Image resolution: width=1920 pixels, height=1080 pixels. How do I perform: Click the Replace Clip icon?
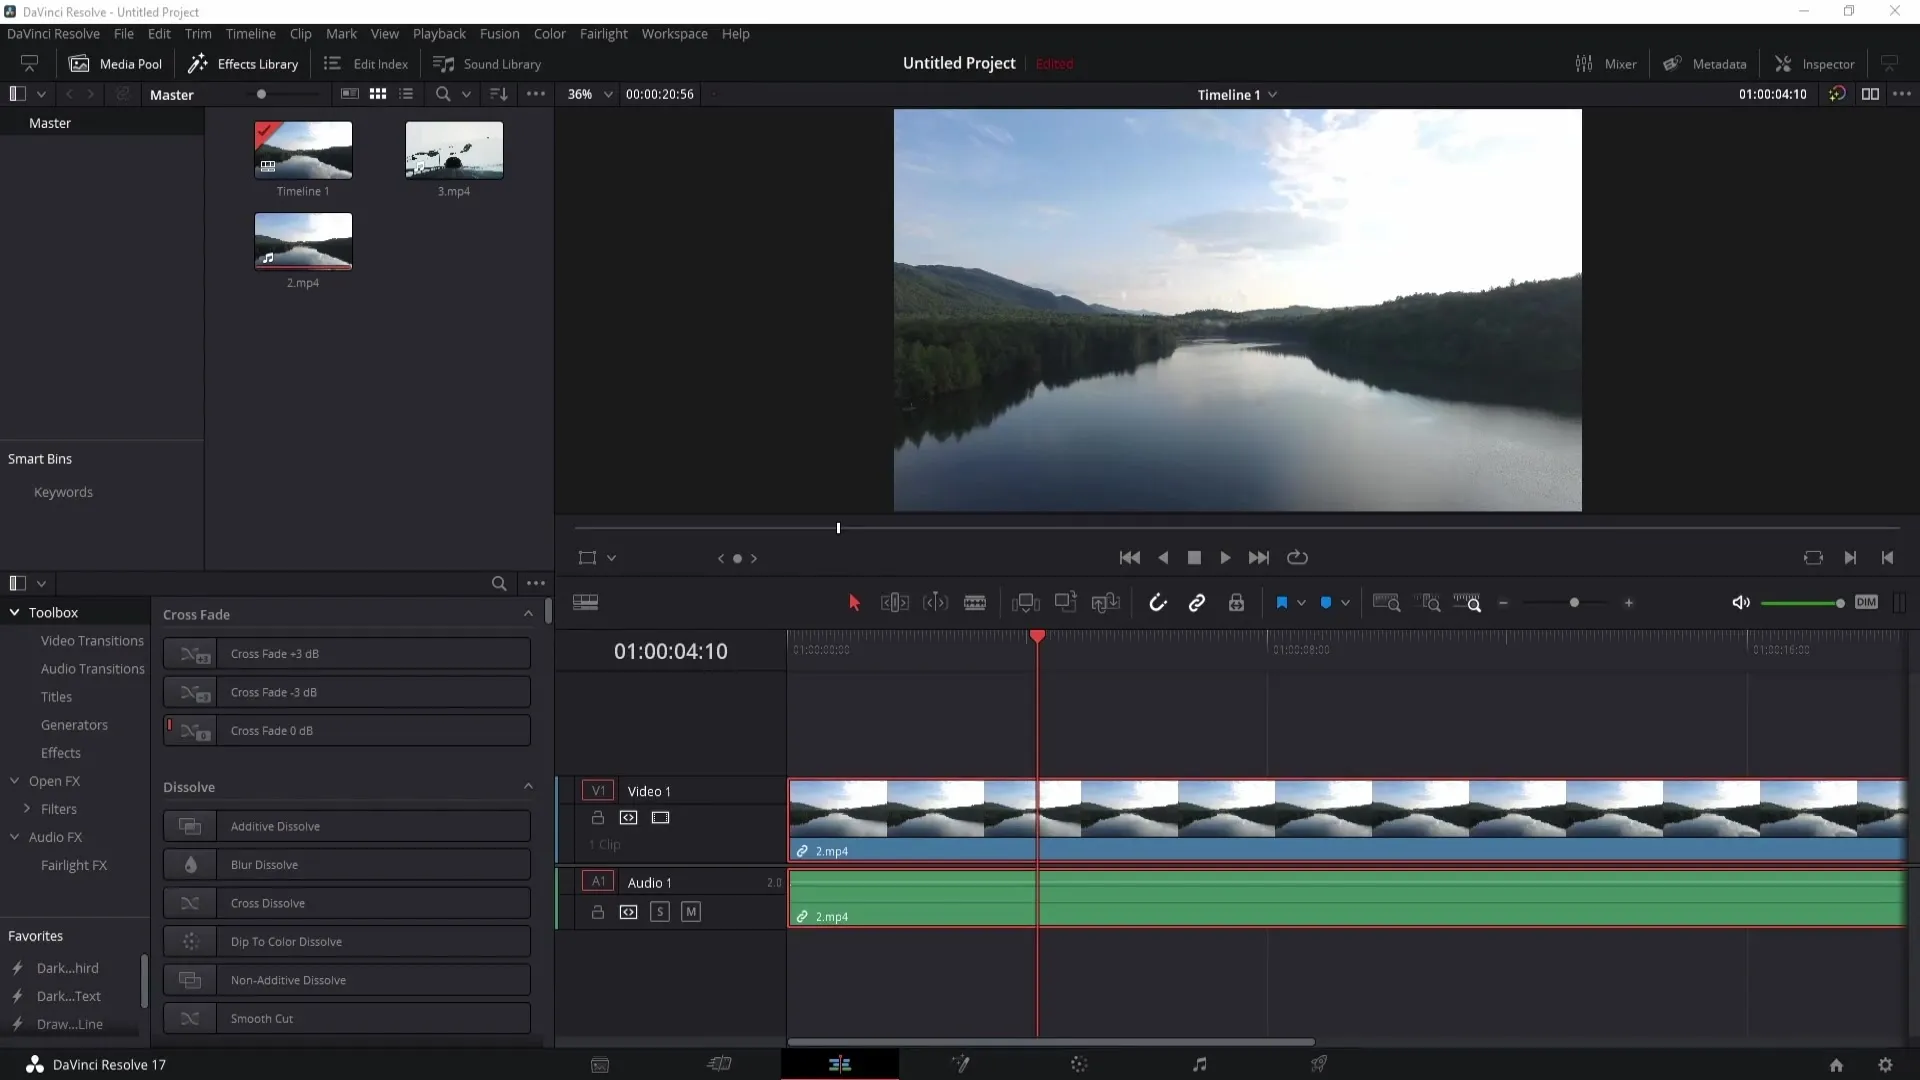click(1106, 603)
